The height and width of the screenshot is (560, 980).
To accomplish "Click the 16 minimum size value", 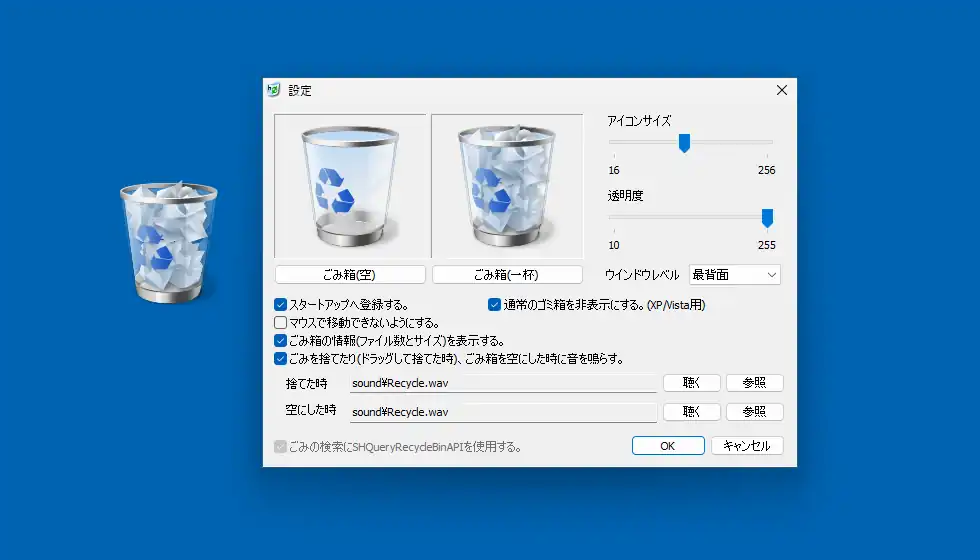I will pos(614,170).
